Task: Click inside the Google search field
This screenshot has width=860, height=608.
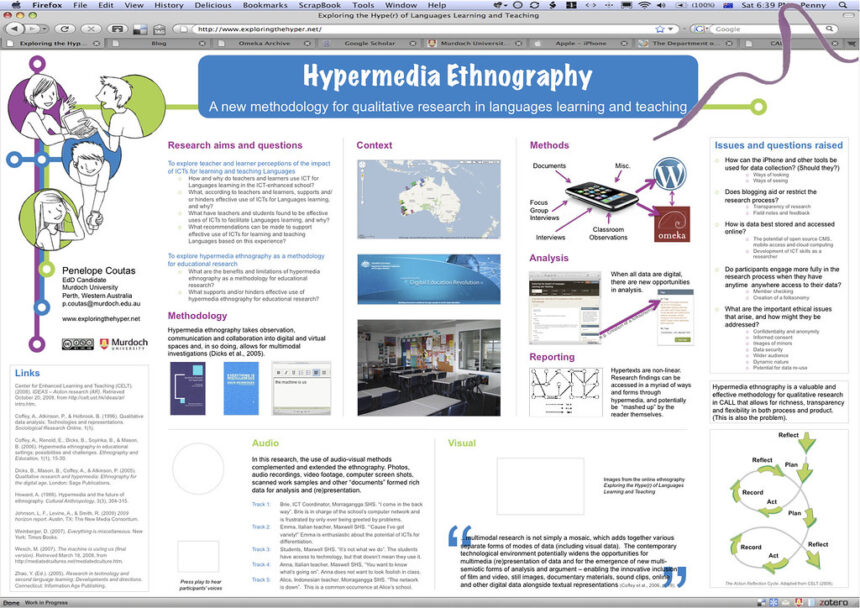Action: click(x=768, y=29)
